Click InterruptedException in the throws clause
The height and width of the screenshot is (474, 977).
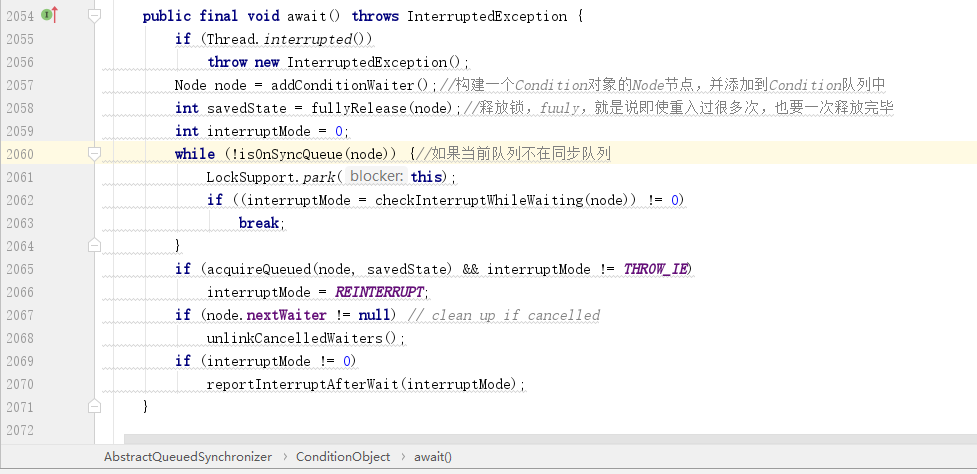[x=487, y=16]
